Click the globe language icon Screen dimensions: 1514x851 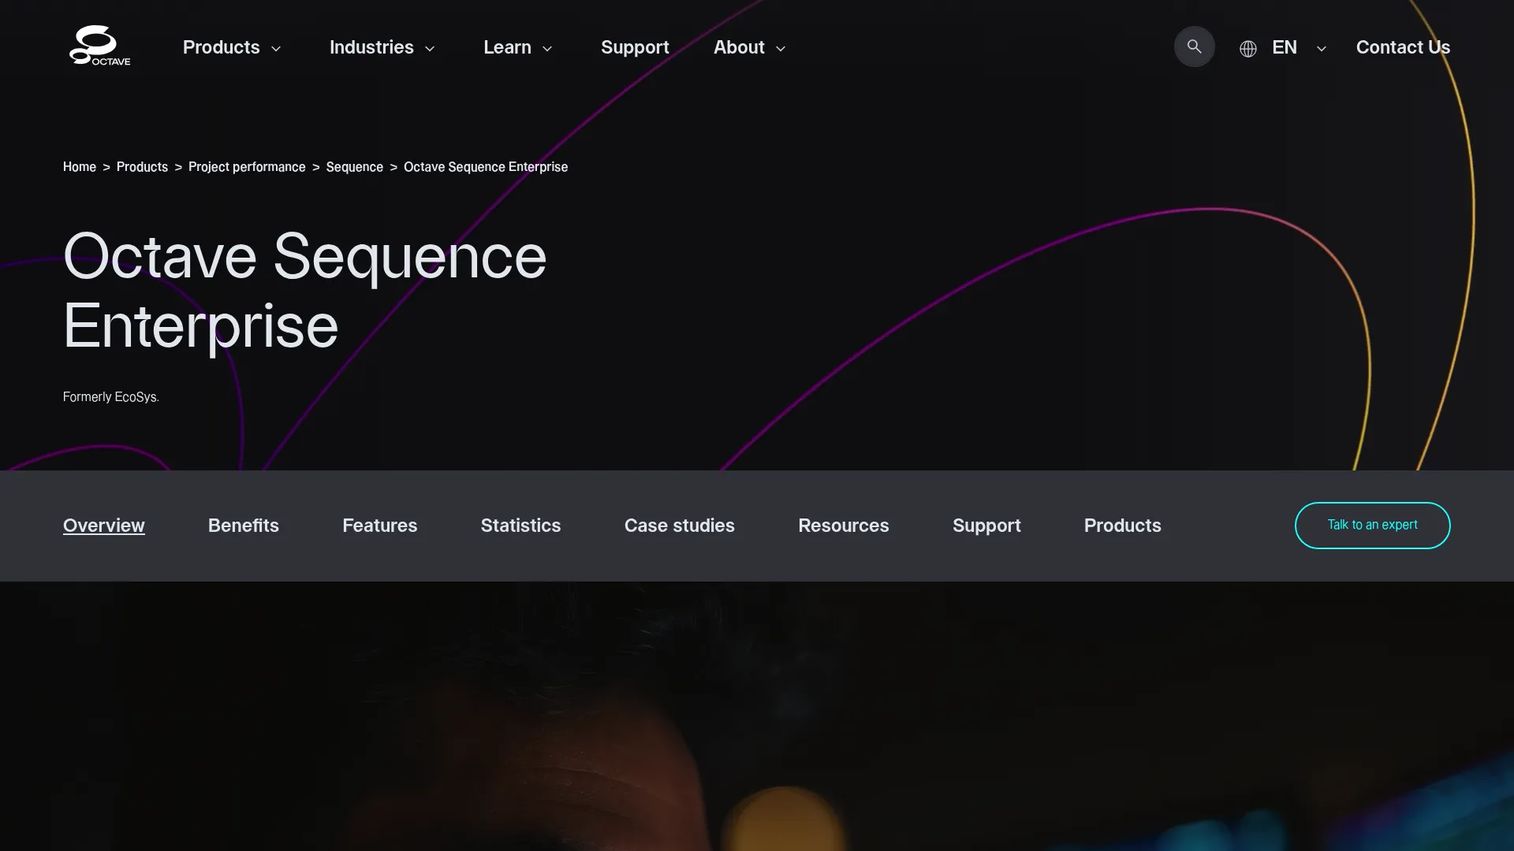coord(1248,48)
